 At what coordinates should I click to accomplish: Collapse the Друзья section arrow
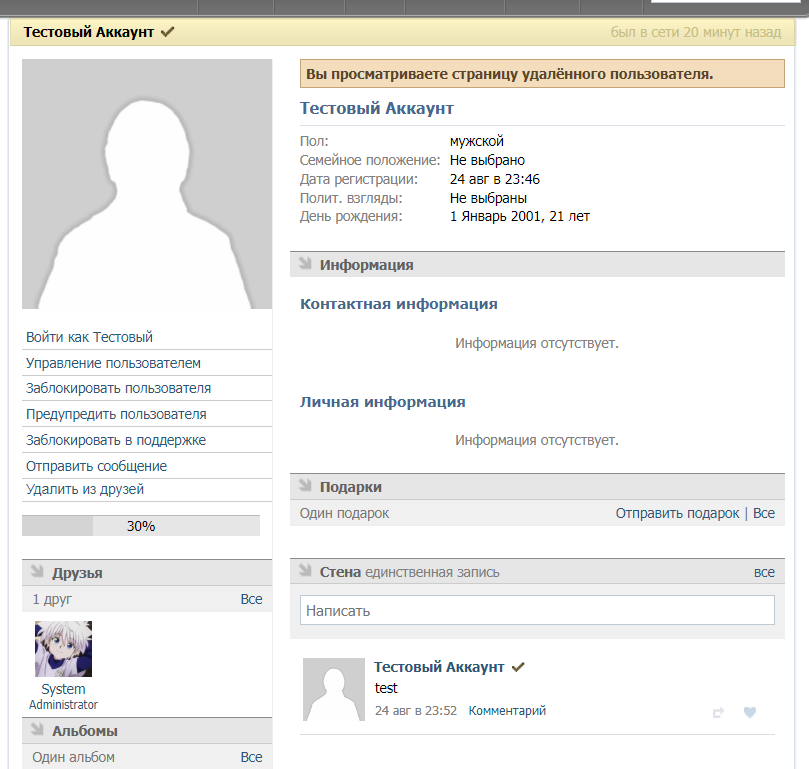[37, 571]
